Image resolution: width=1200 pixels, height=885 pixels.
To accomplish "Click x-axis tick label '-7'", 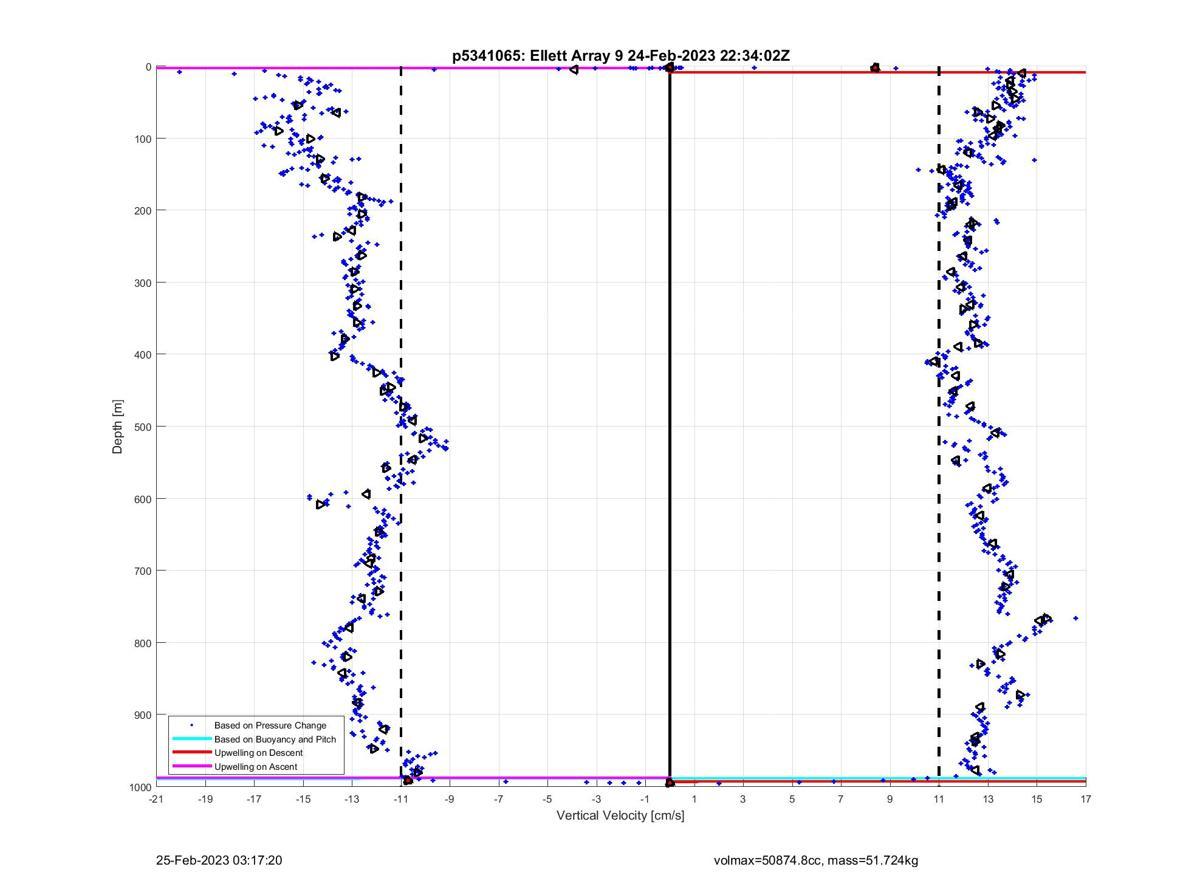I will coord(499,799).
